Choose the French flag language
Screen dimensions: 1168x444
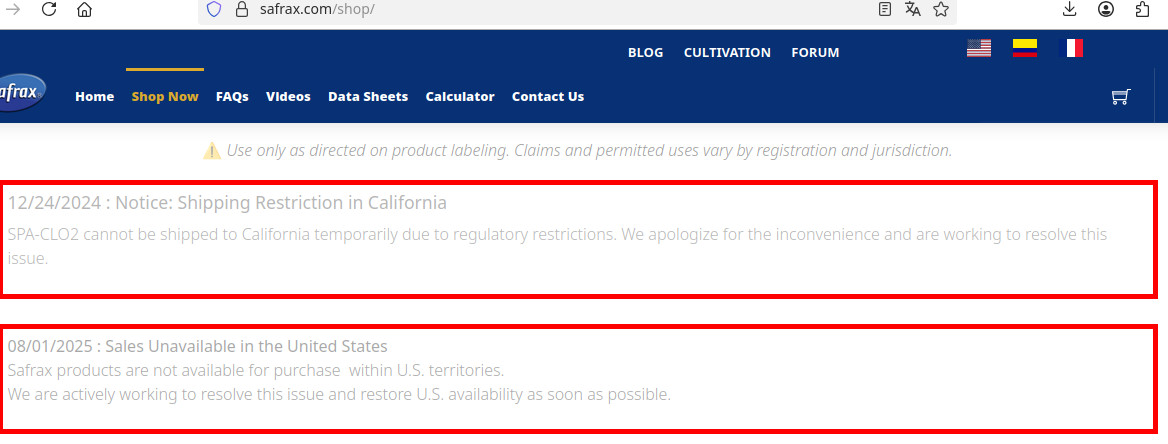pos(1070,48)
